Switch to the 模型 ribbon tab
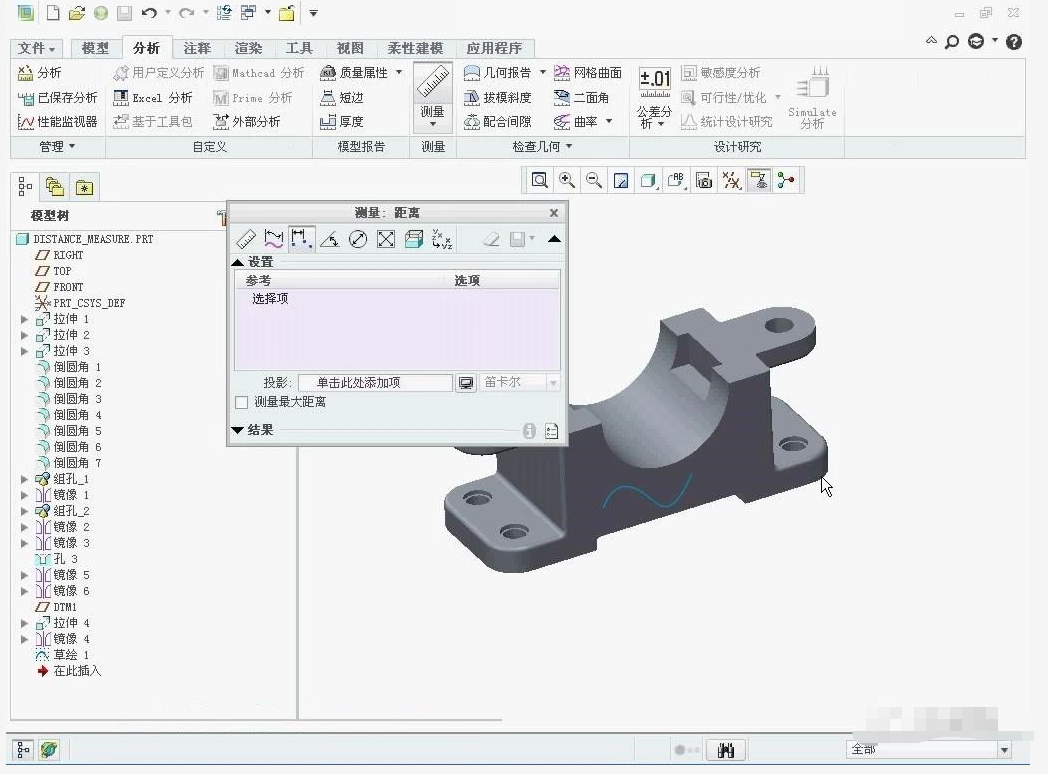Viewport: 1048px width, 774px height. pyautogui.click(x=95, y=48)
